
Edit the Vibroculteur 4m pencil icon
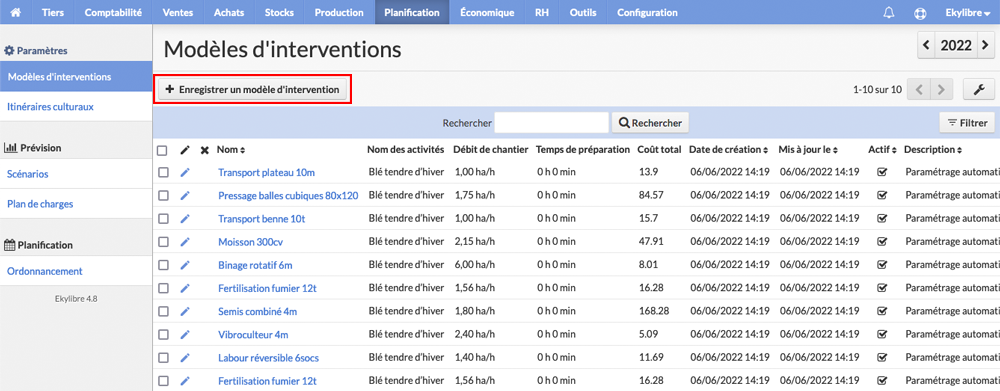pos(185,334)
